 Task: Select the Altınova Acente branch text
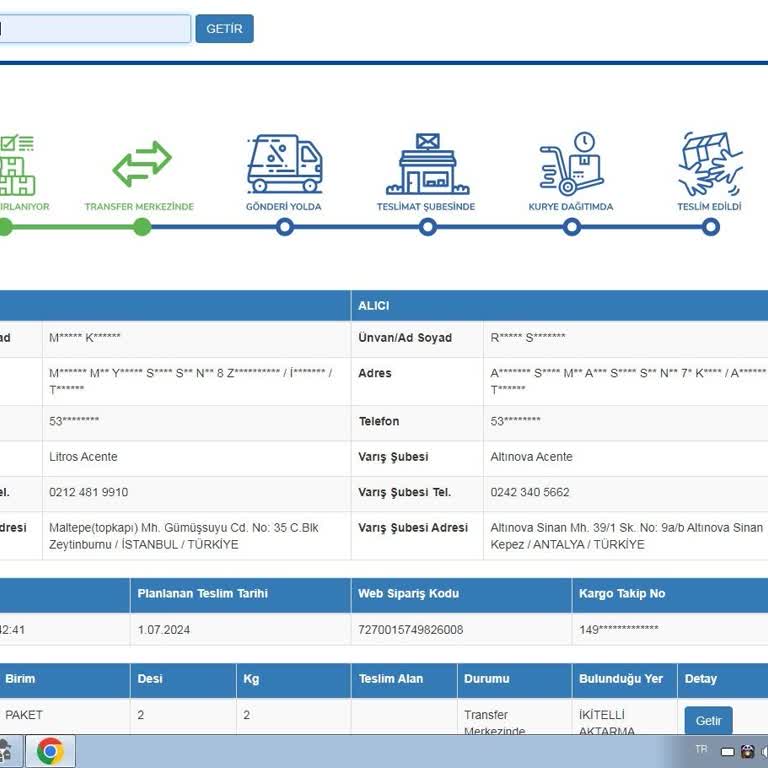pos(531,456)
